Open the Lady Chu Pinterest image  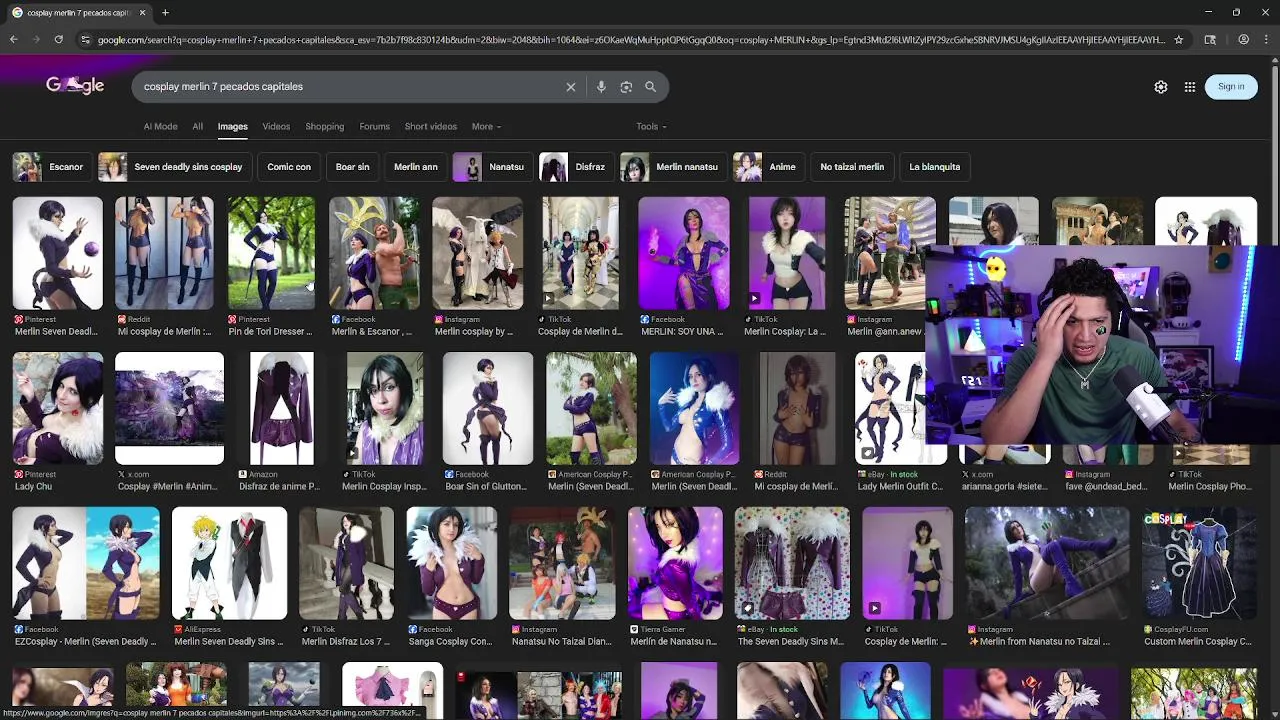pyautogui.click(x=58, y=408)
